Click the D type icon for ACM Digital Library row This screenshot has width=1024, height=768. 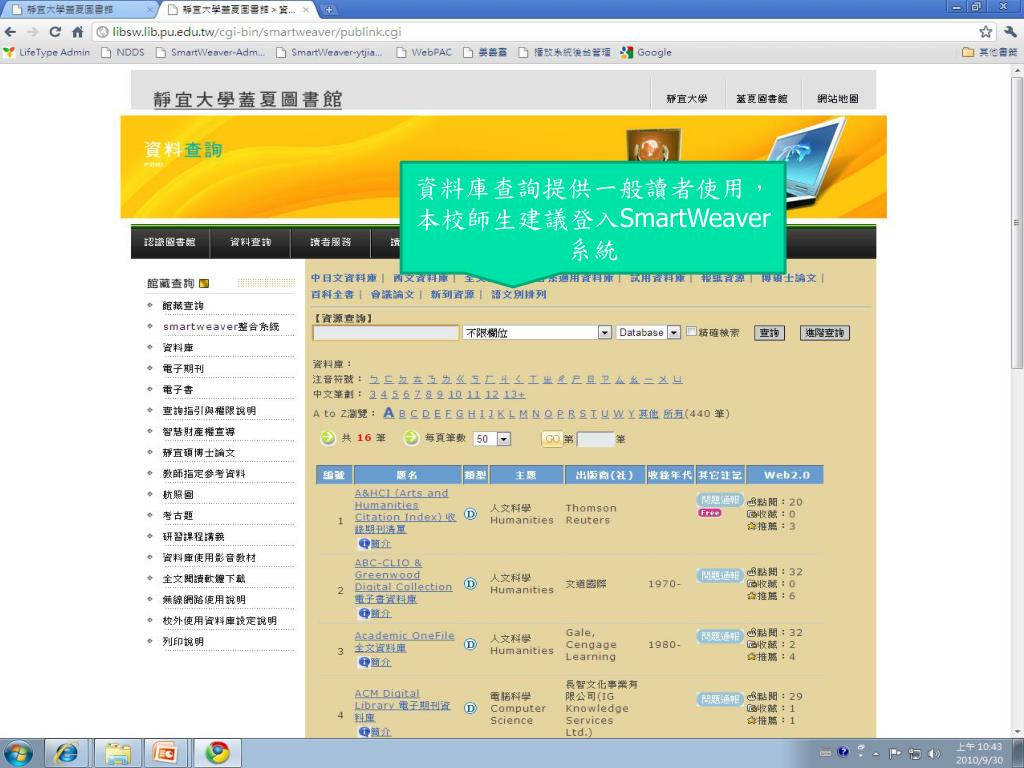coord(470,708)
